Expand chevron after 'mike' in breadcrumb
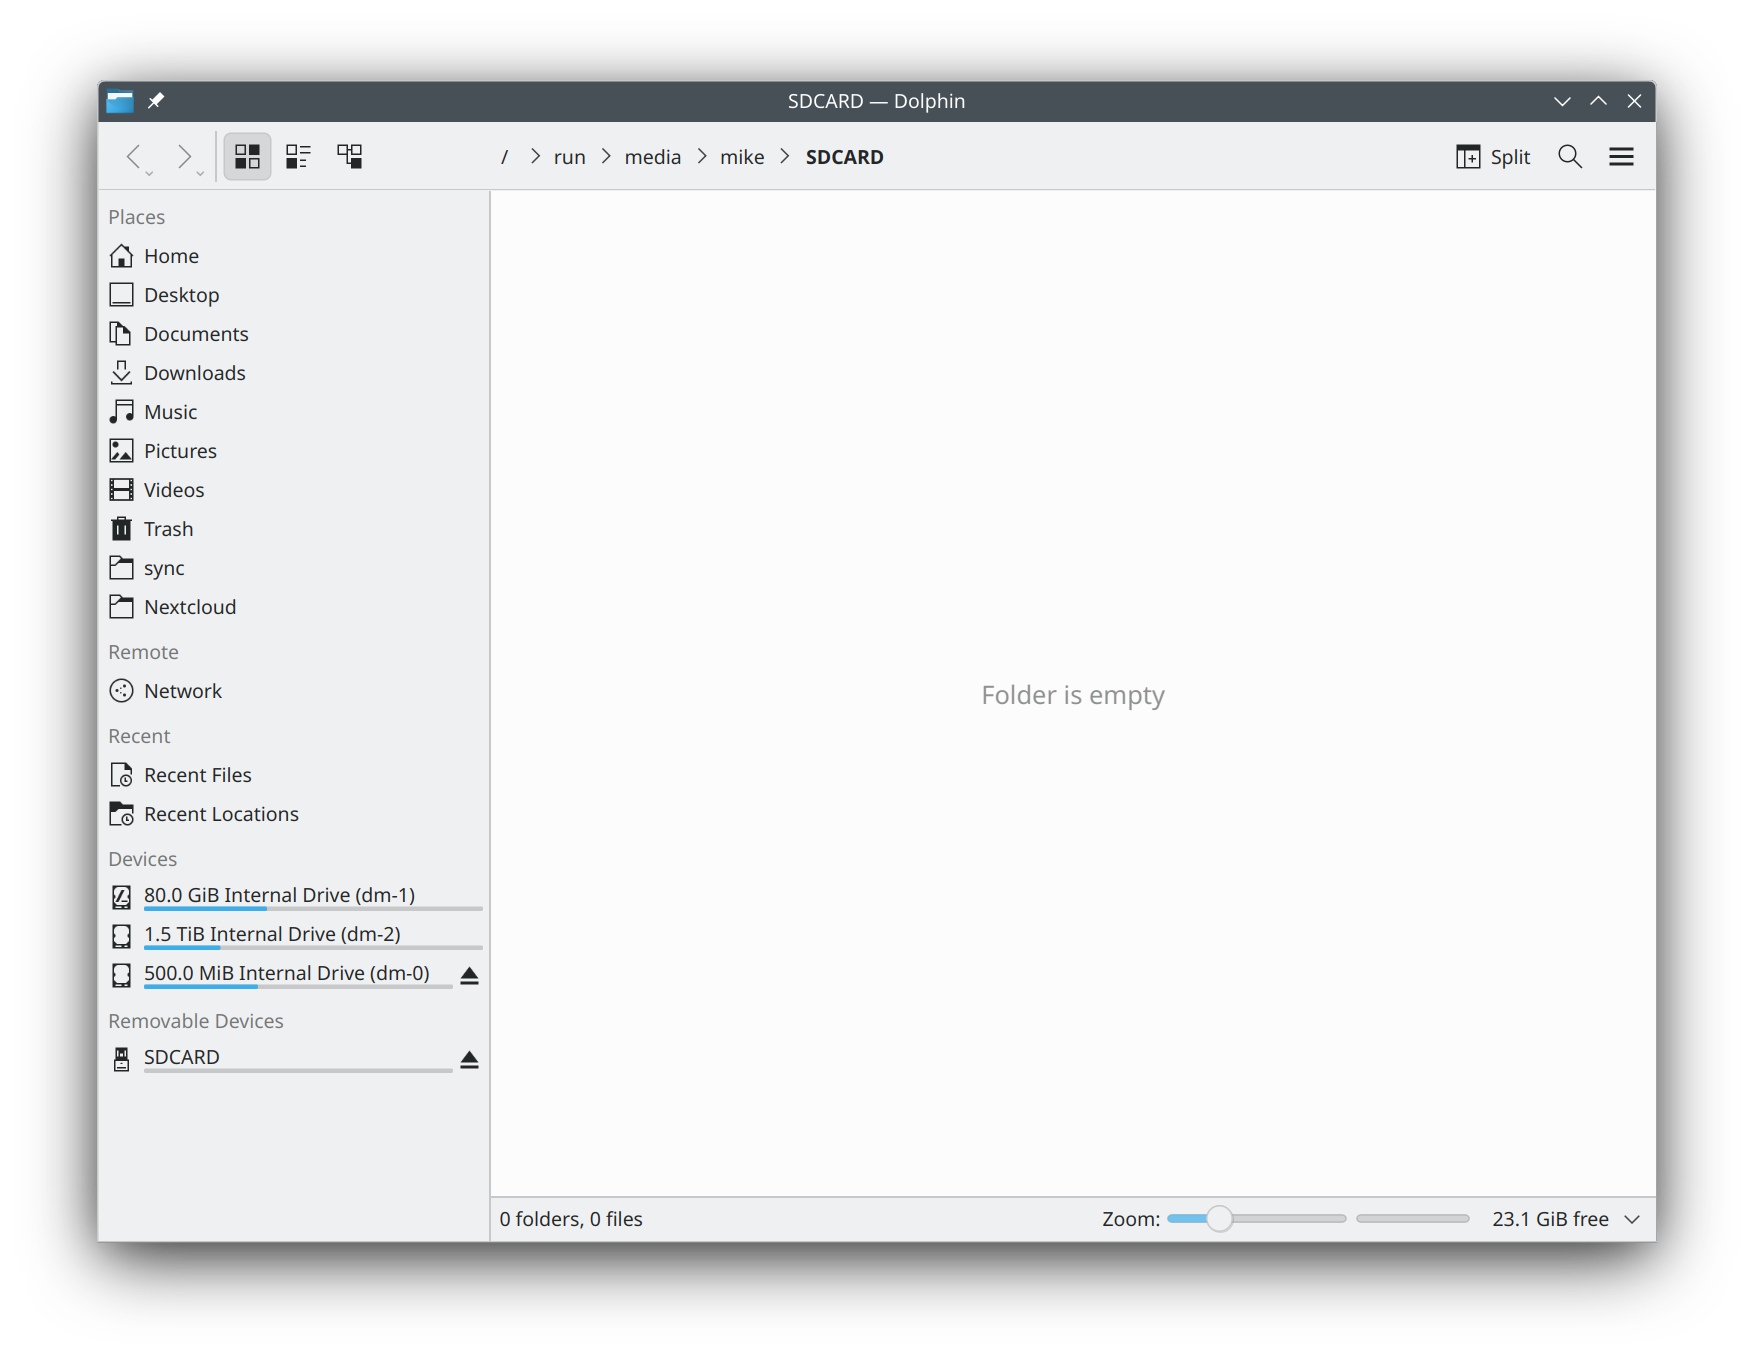This screenshot has height=1358, width=1755. click(785, 157)
